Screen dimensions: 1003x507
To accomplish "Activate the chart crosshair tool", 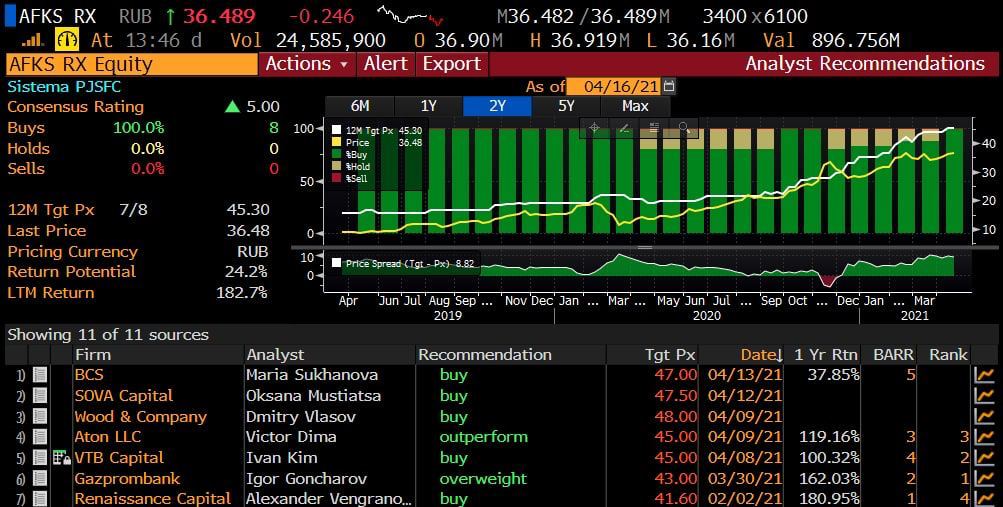I will pyautogui.click(x=594, y=128).
